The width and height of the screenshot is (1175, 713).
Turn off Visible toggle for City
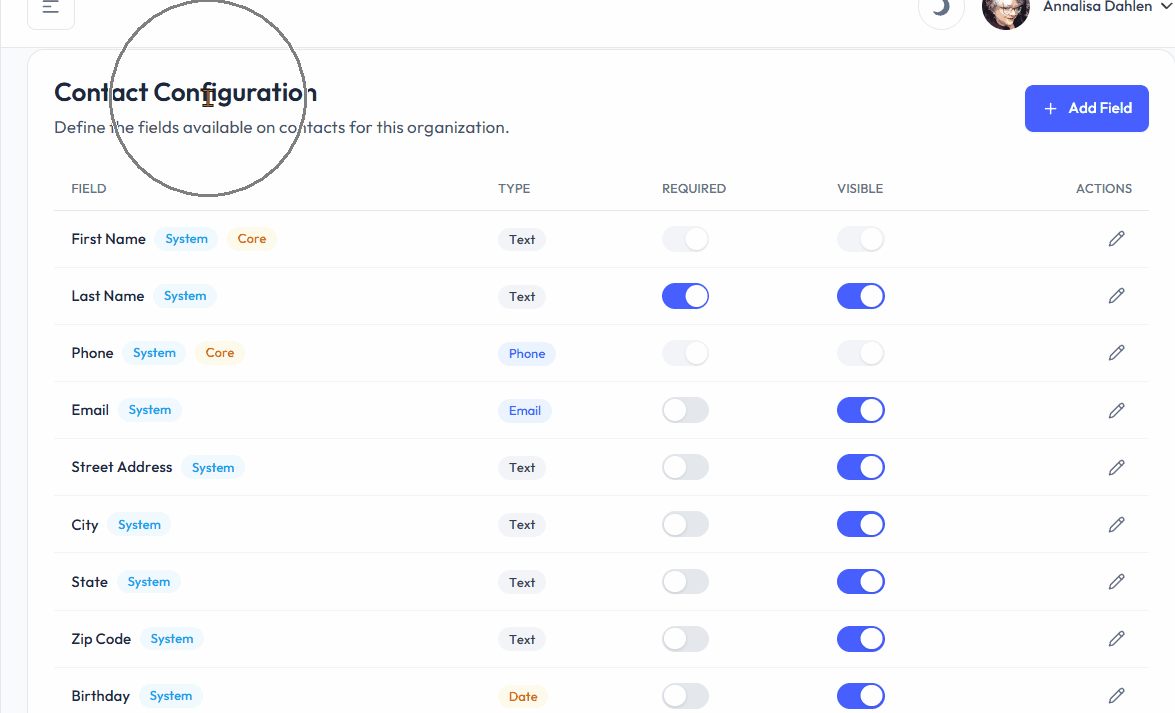(x=860, y=524)
